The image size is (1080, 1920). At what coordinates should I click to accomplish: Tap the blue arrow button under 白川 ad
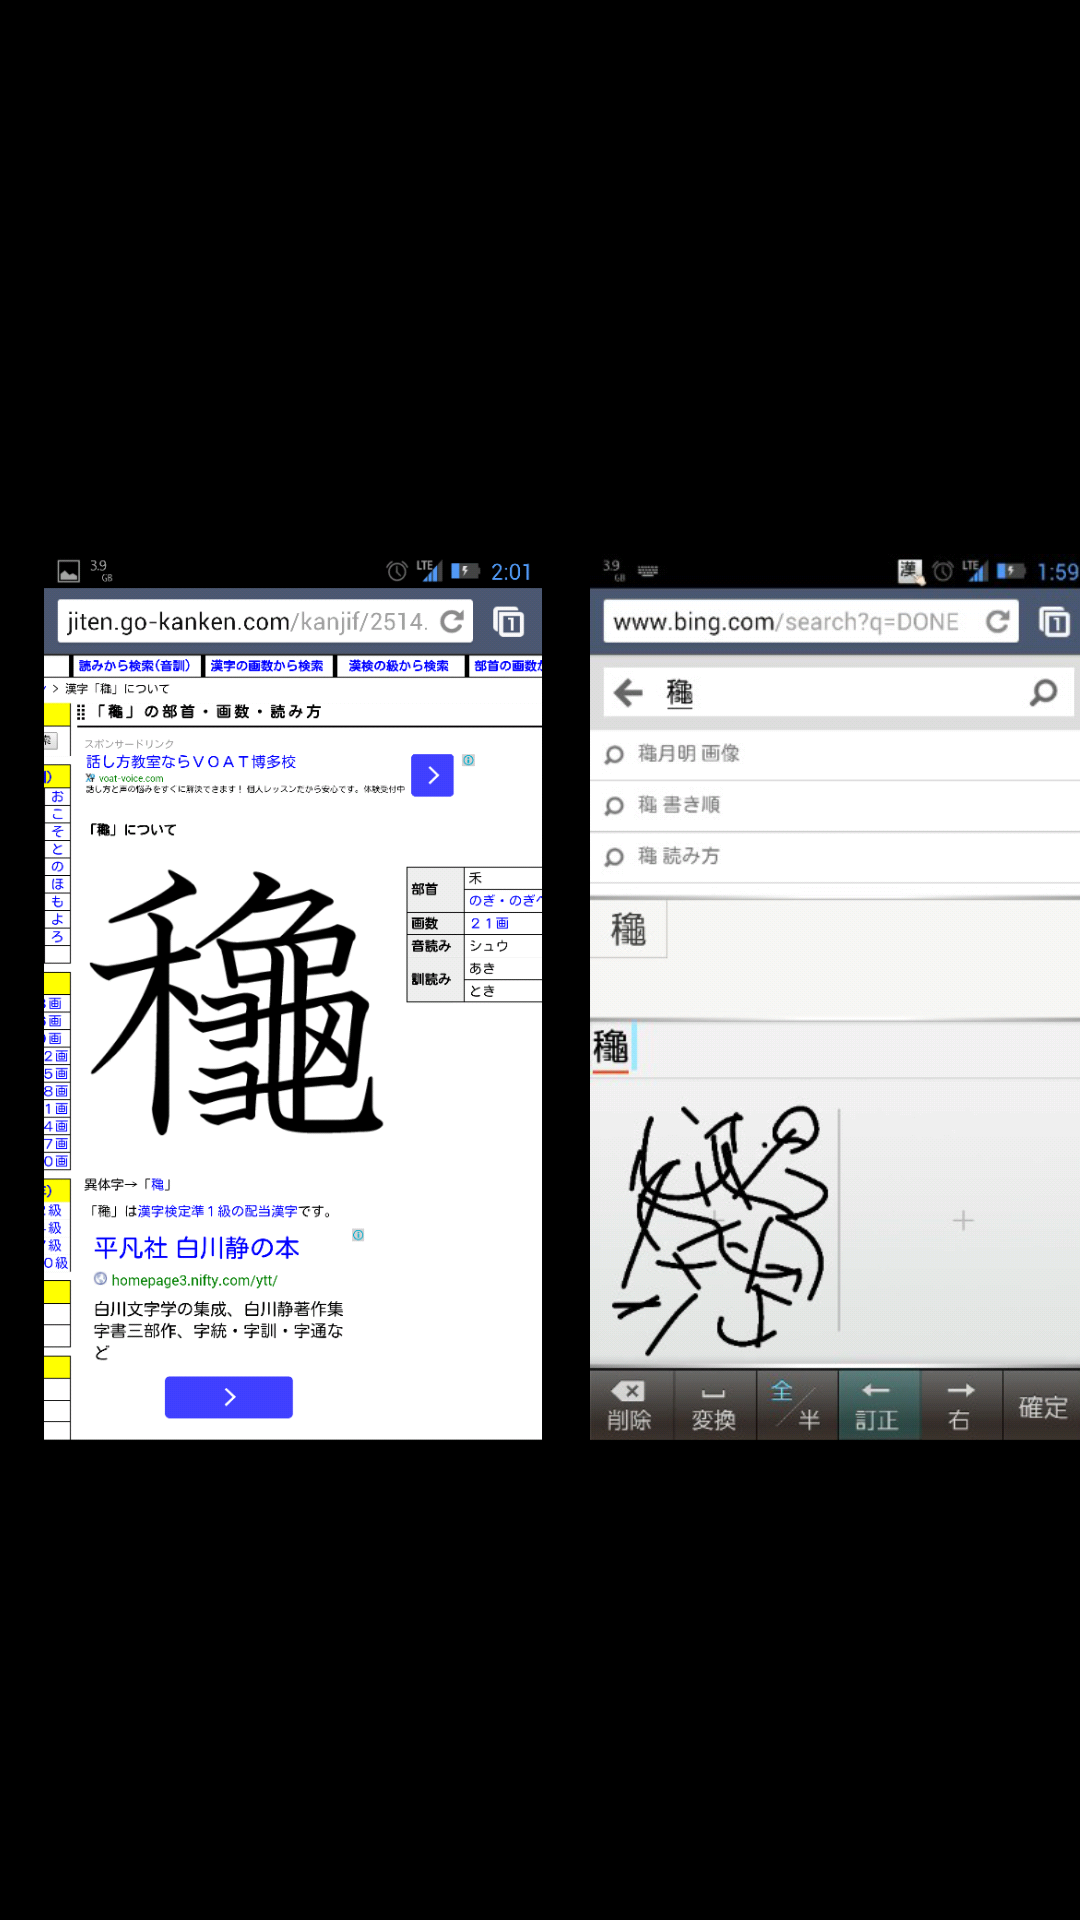229,1397
